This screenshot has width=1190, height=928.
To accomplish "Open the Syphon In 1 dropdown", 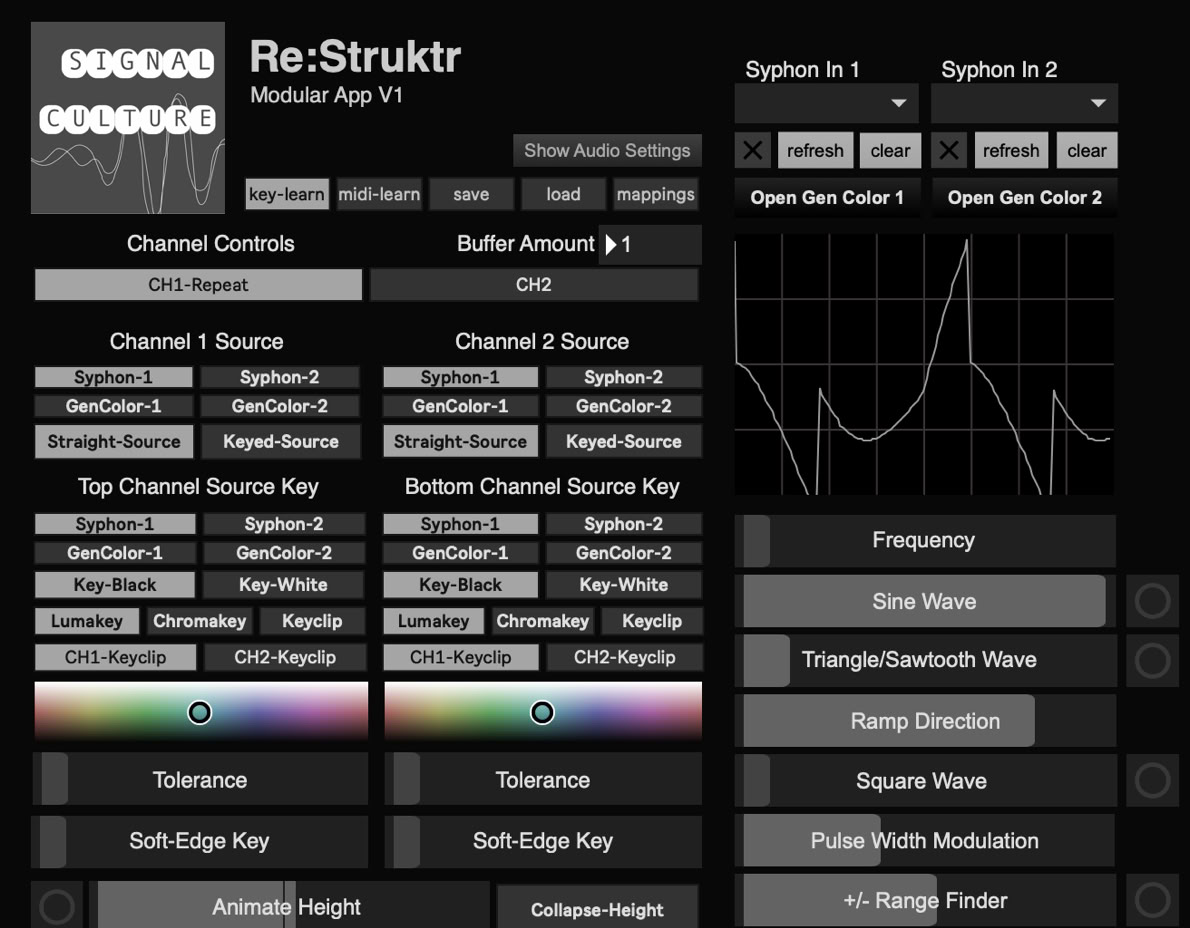I will click(826, 103).
